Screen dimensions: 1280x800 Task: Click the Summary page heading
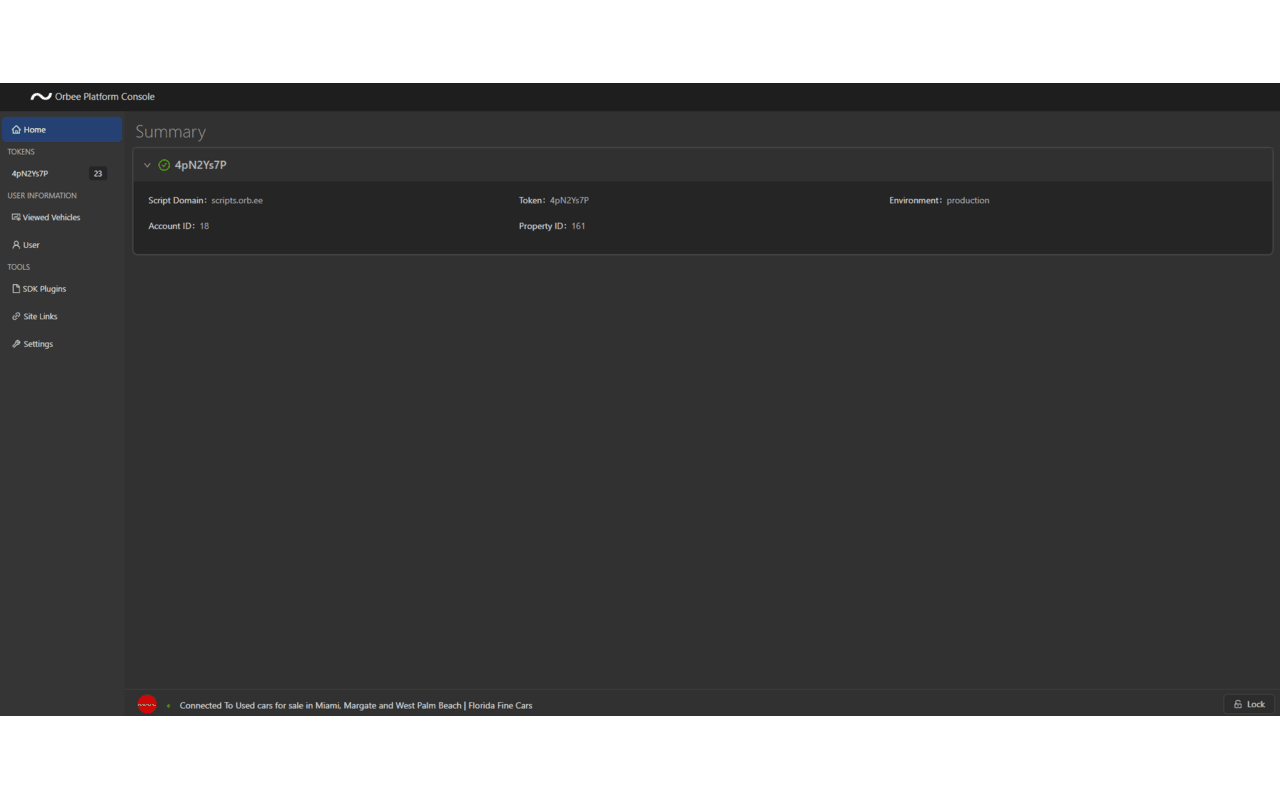pyautogui.click(x=170, y=131)
